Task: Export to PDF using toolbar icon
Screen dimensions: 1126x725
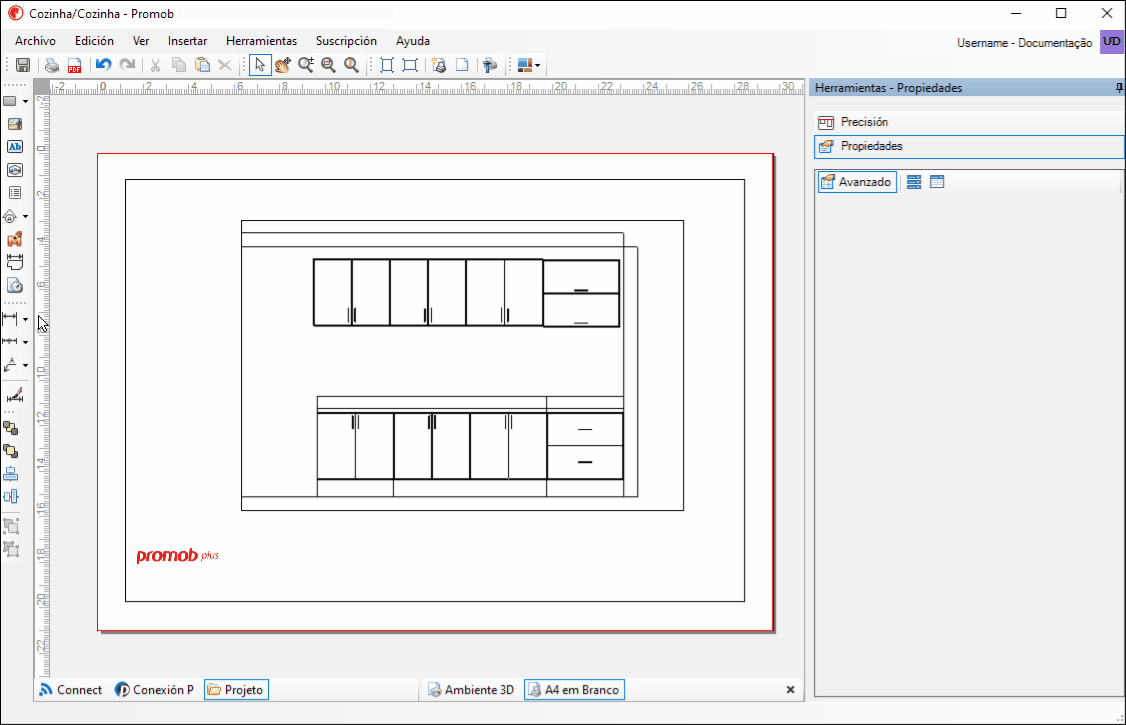Action: click(x=74, y=65)
